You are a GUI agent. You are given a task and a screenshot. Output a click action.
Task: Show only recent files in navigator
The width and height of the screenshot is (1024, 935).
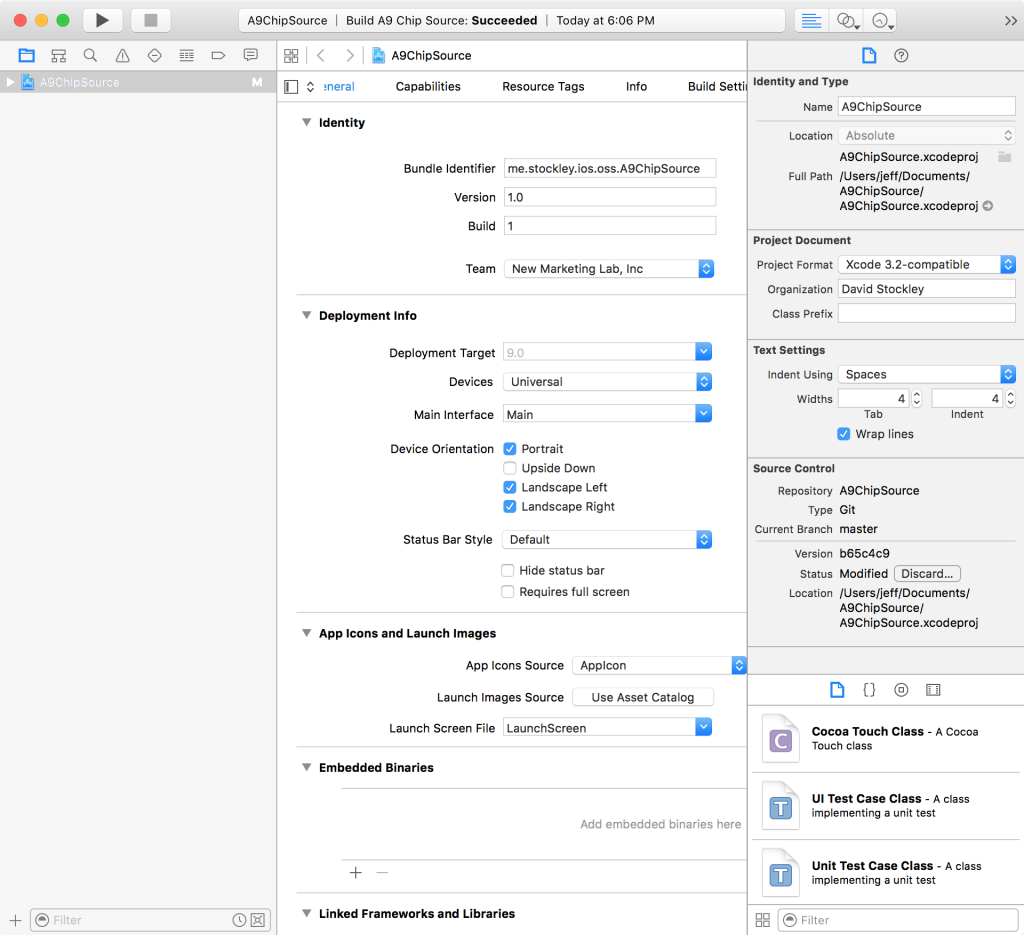click(x=240, y=920)
